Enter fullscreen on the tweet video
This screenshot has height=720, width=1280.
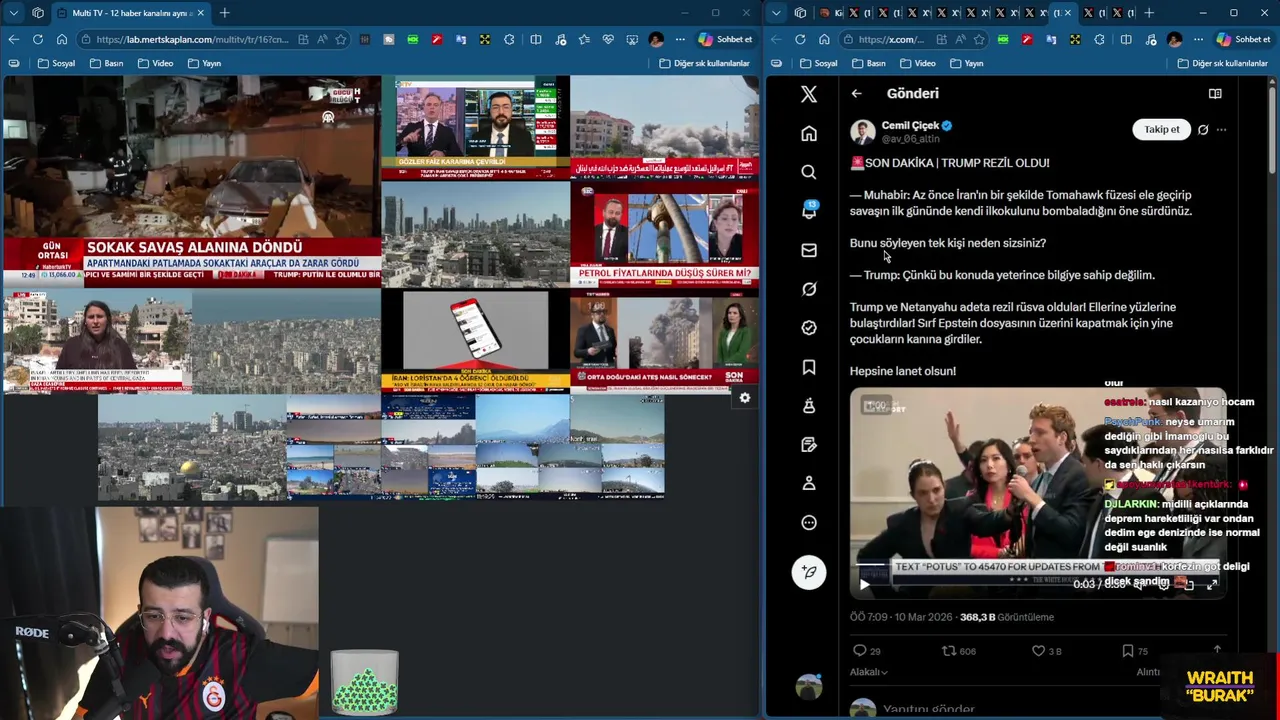1212,584
